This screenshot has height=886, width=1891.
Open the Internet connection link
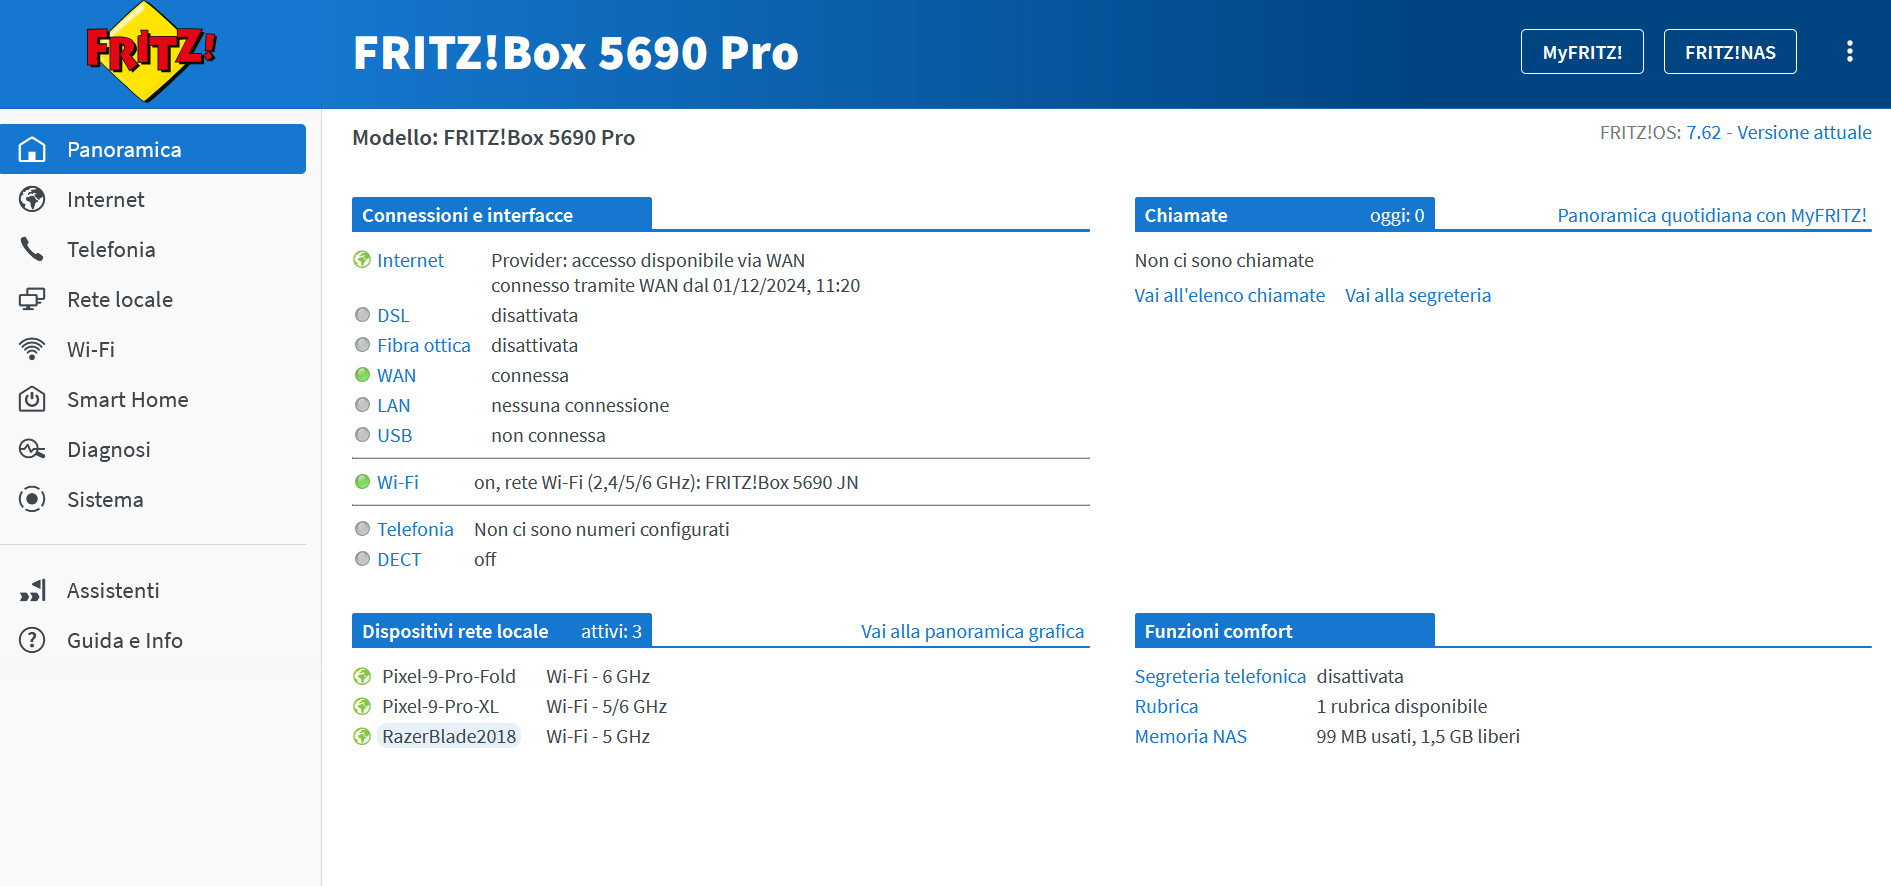[x=410, y=260]
